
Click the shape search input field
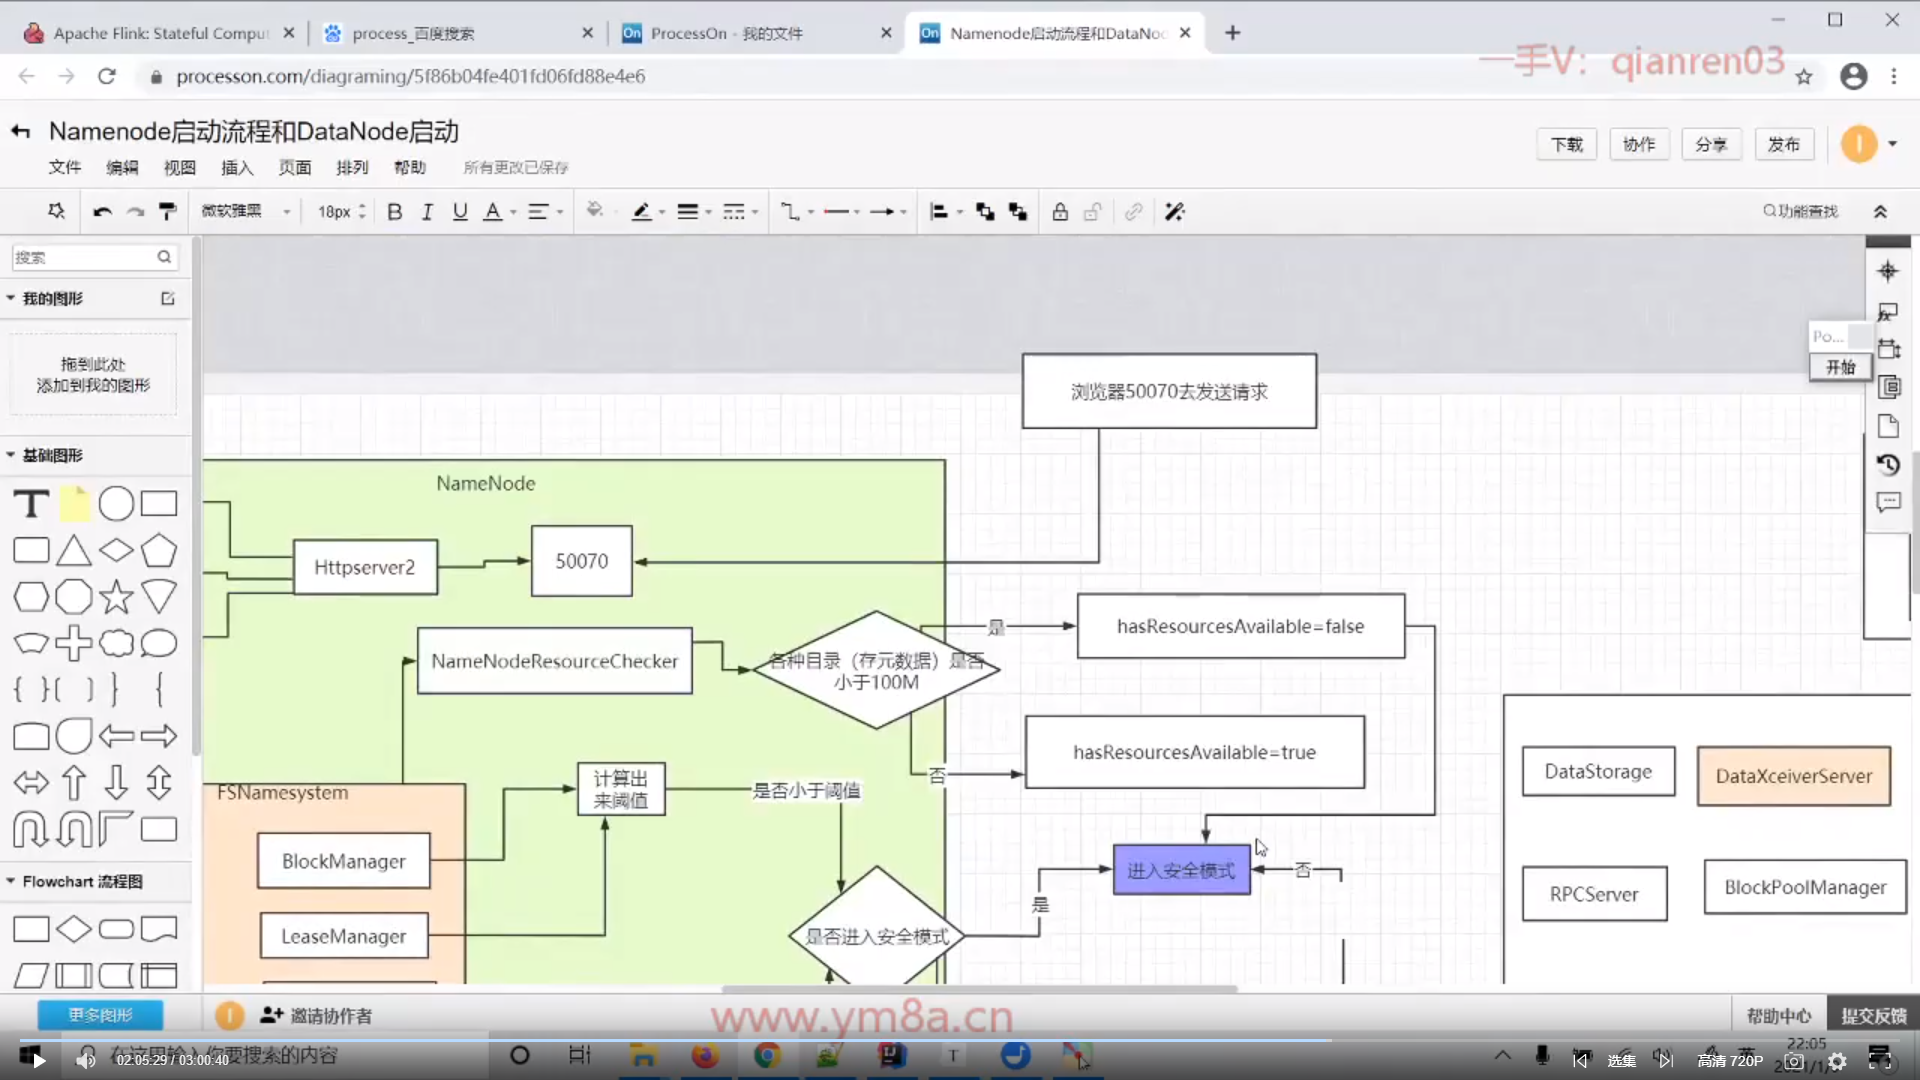[85, 257]
